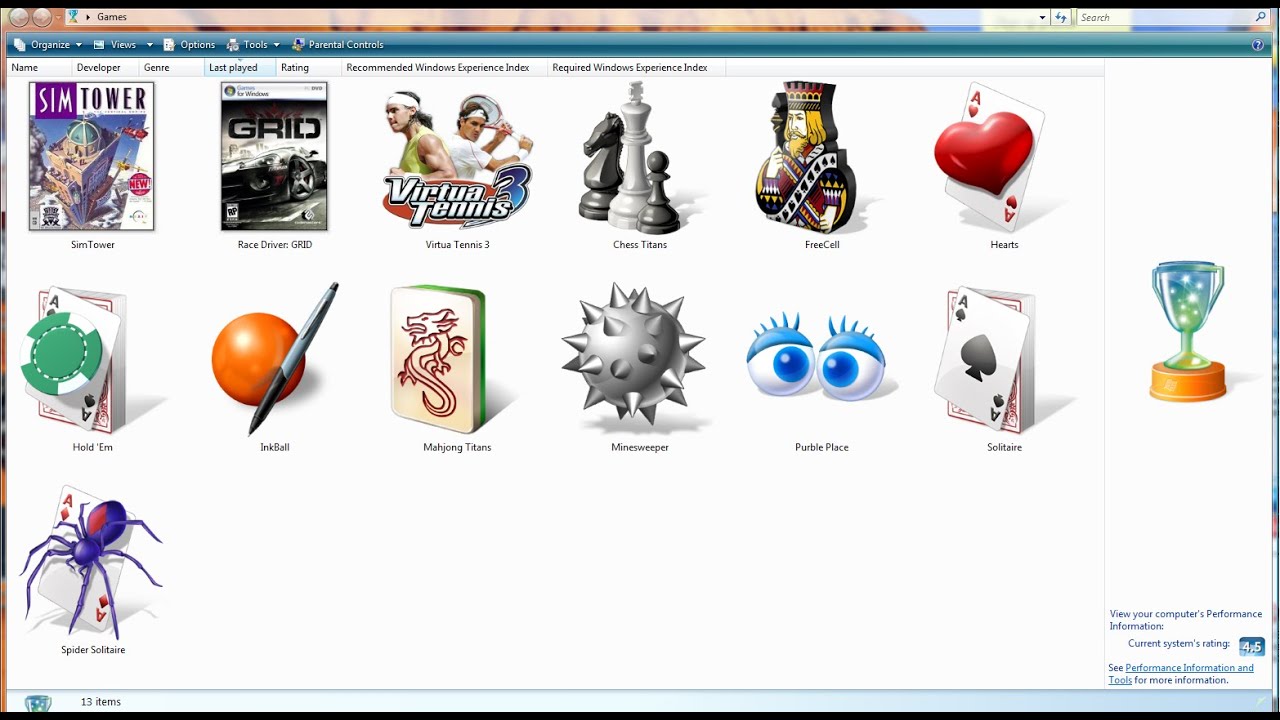Click the Games folder icon in address bar
This screenshot has height=720, width=1280.
coord(72,16)
